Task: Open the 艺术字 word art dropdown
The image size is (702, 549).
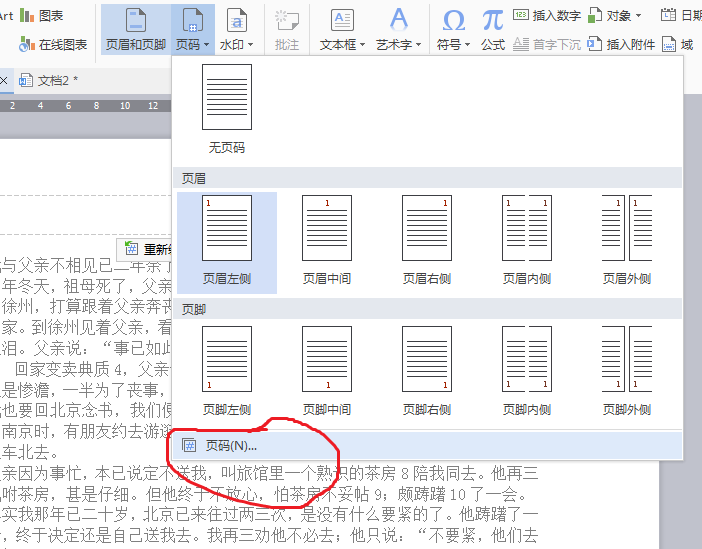Action: pos(398,30)
